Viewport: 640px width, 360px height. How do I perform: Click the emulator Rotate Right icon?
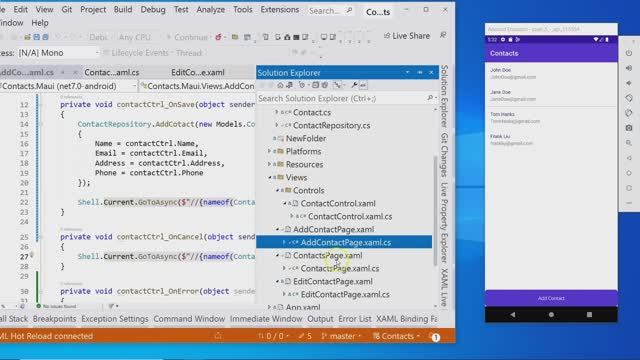[629, 113]
